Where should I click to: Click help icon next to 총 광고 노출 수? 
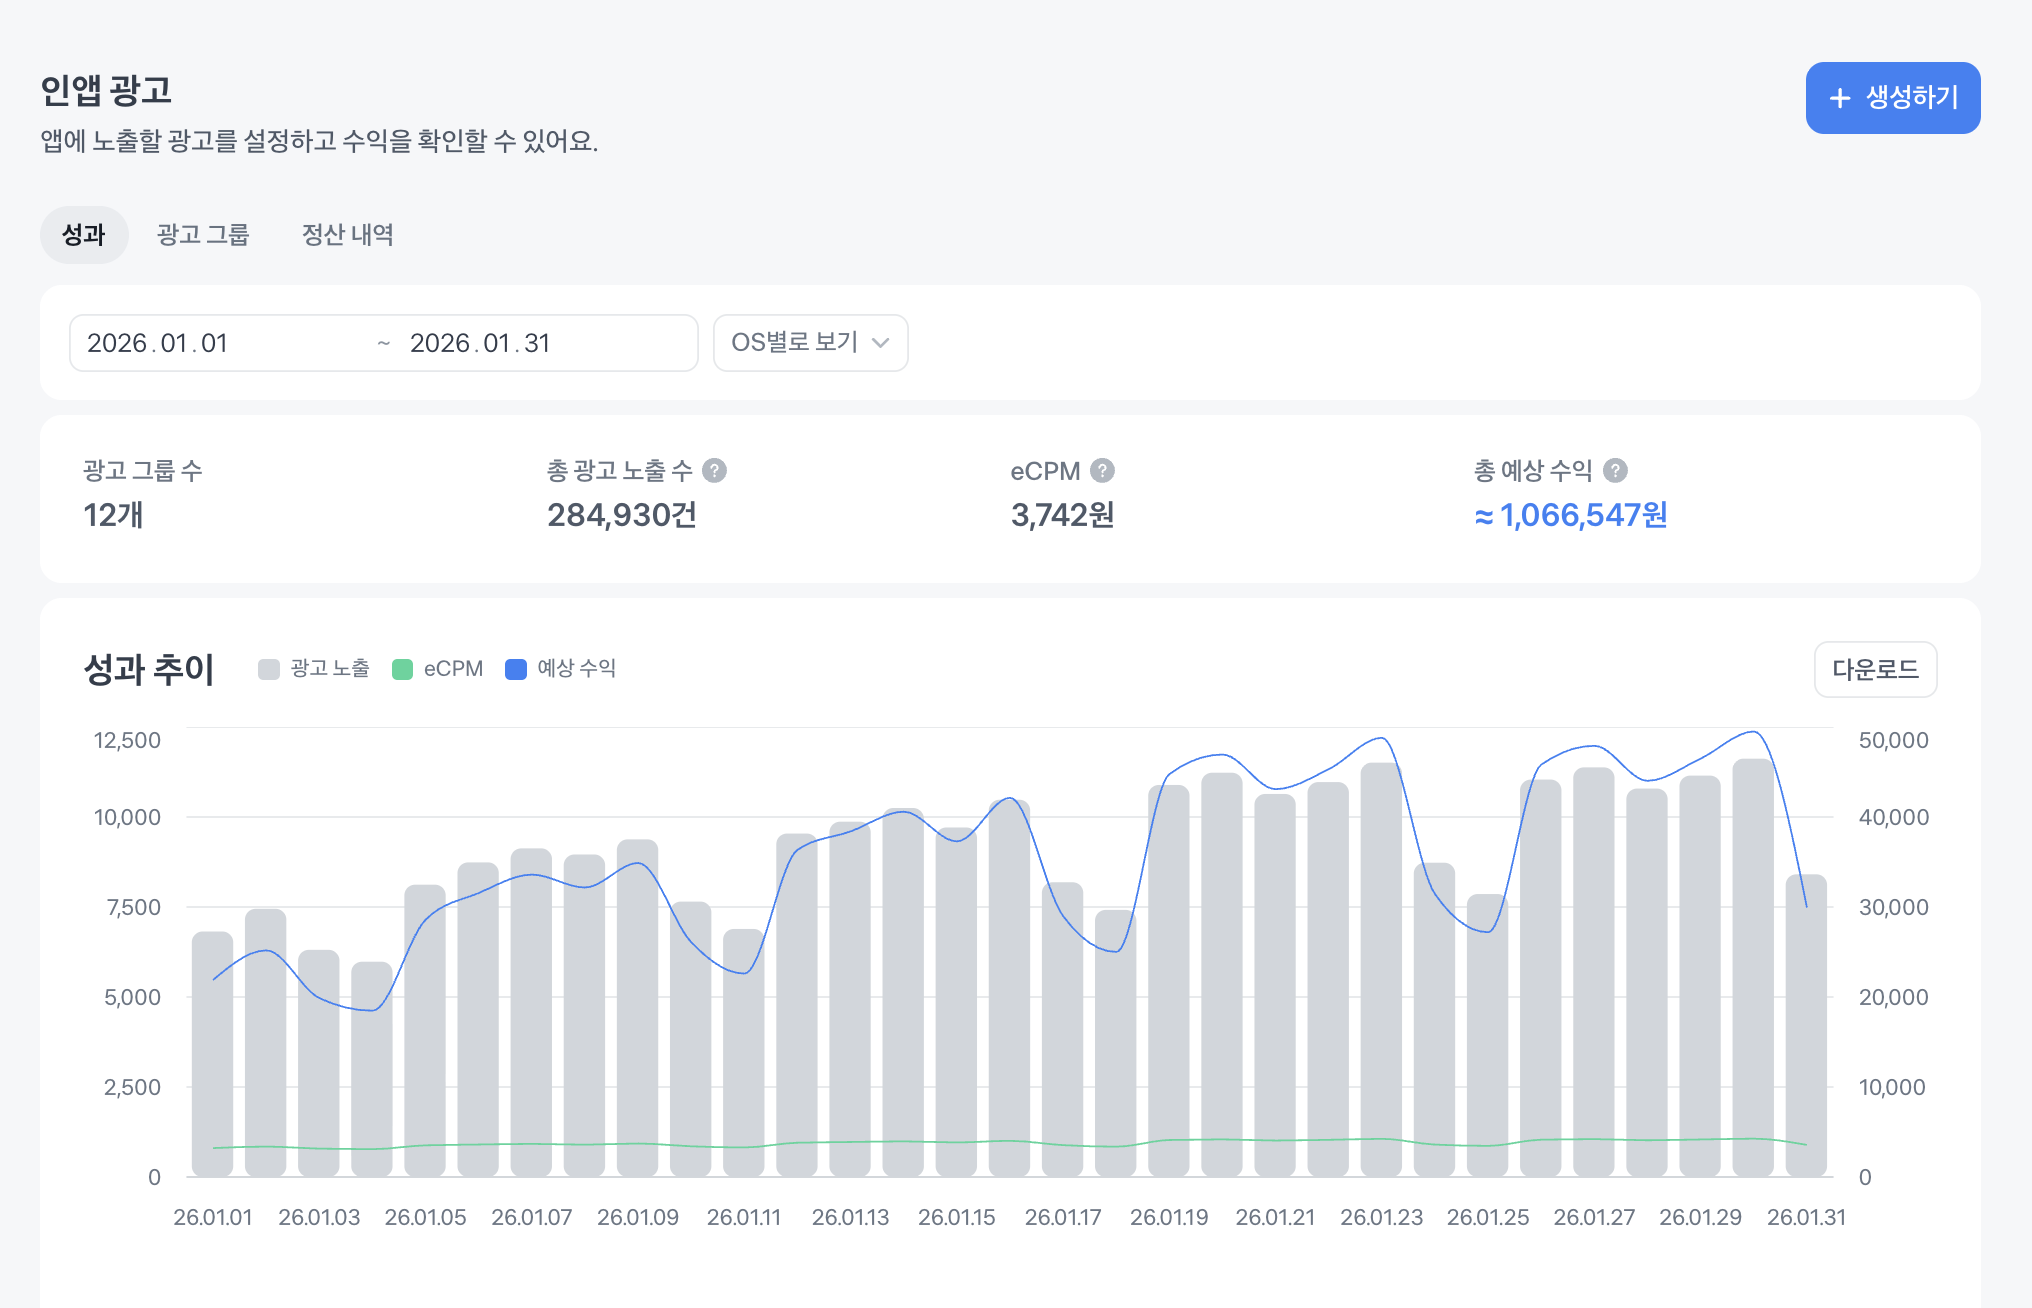click(714, 470)
